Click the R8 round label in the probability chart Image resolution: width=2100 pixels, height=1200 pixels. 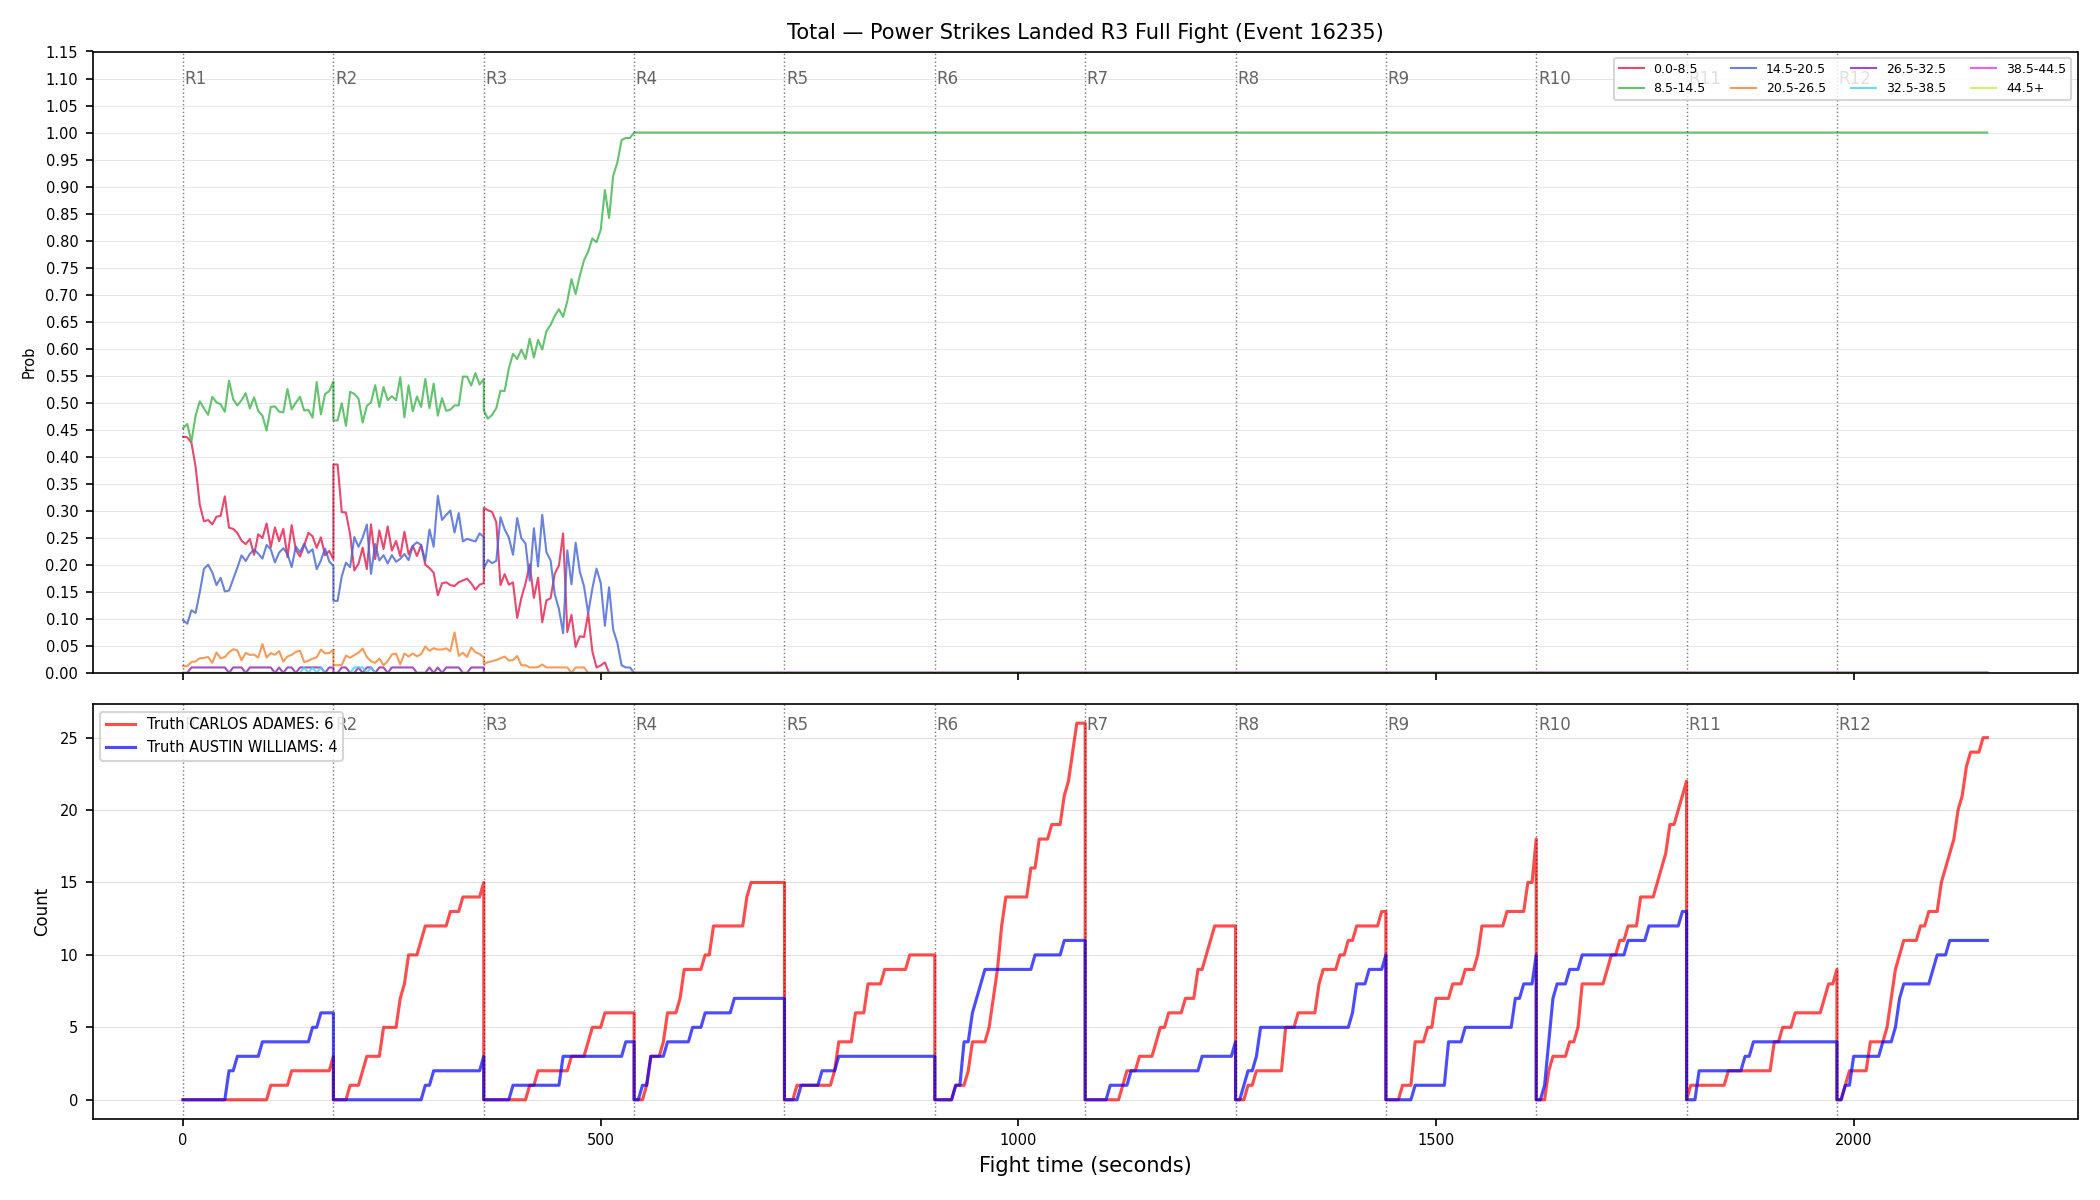click(1248, 78)
